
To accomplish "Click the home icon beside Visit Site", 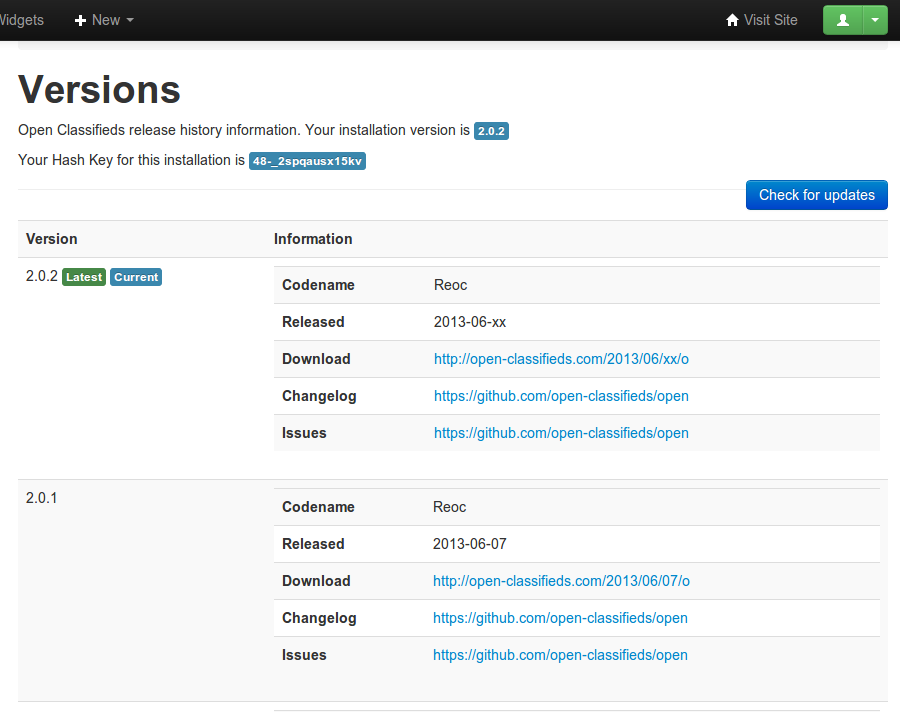I will click(x=732, y=20).
